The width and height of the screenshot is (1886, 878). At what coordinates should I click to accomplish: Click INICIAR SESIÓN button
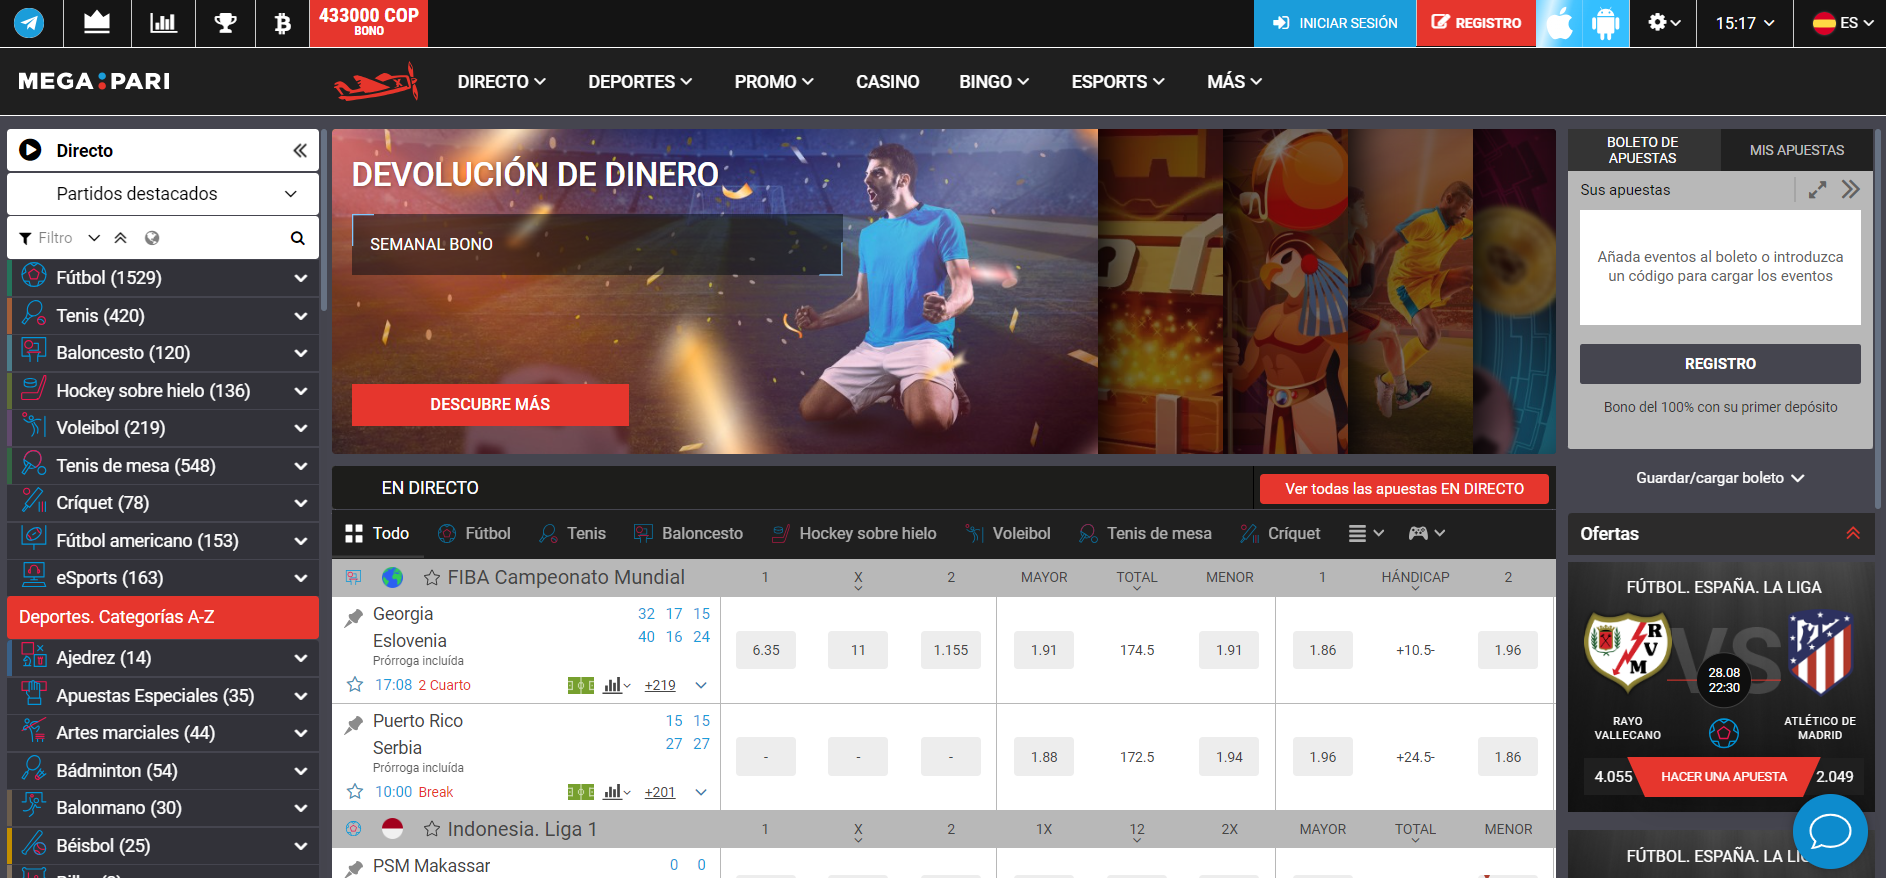click(x=1335, y=23)
